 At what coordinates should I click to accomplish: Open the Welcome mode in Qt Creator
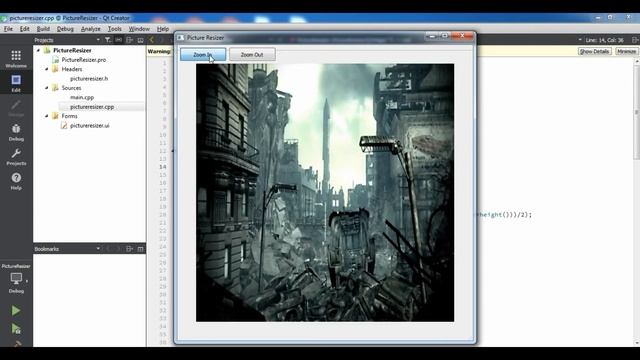pos(16,59)
